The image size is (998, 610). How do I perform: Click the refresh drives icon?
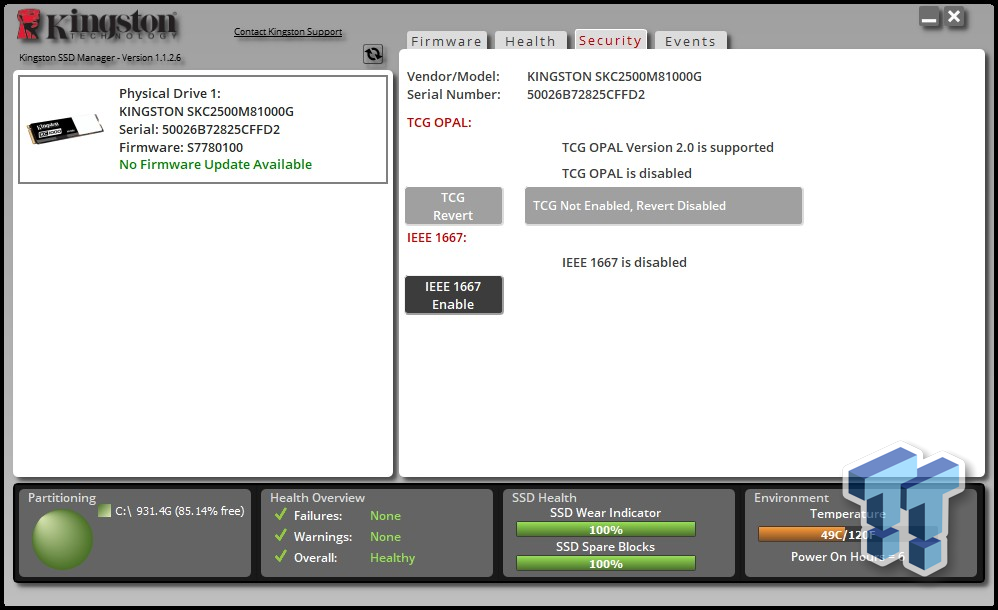pos(373,54)
